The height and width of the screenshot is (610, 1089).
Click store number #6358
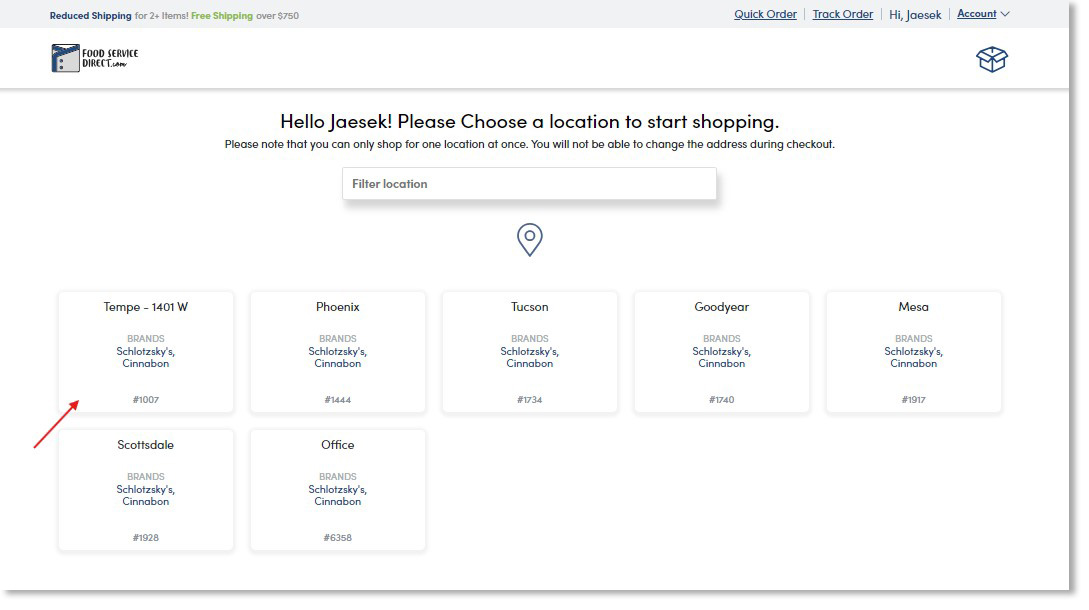click(x=338, y=538)
